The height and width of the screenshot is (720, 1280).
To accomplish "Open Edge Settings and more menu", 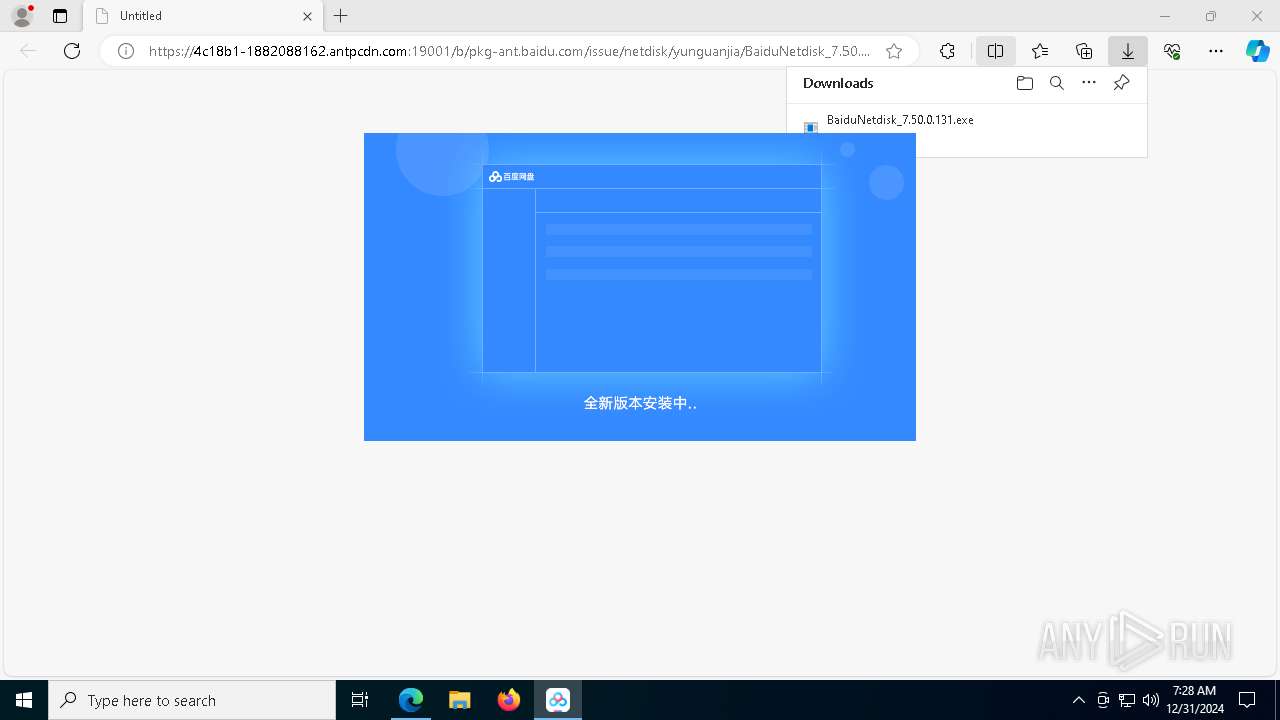I will [1216, 51].
